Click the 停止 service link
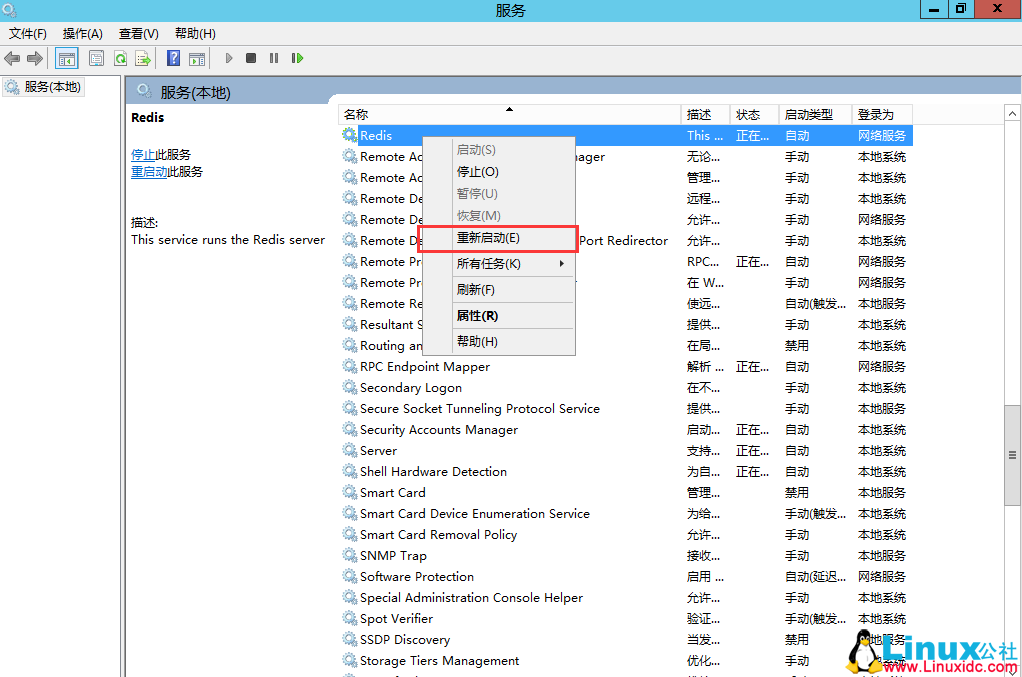Screen dimensions: 1022x677 (x=142, y=155)
